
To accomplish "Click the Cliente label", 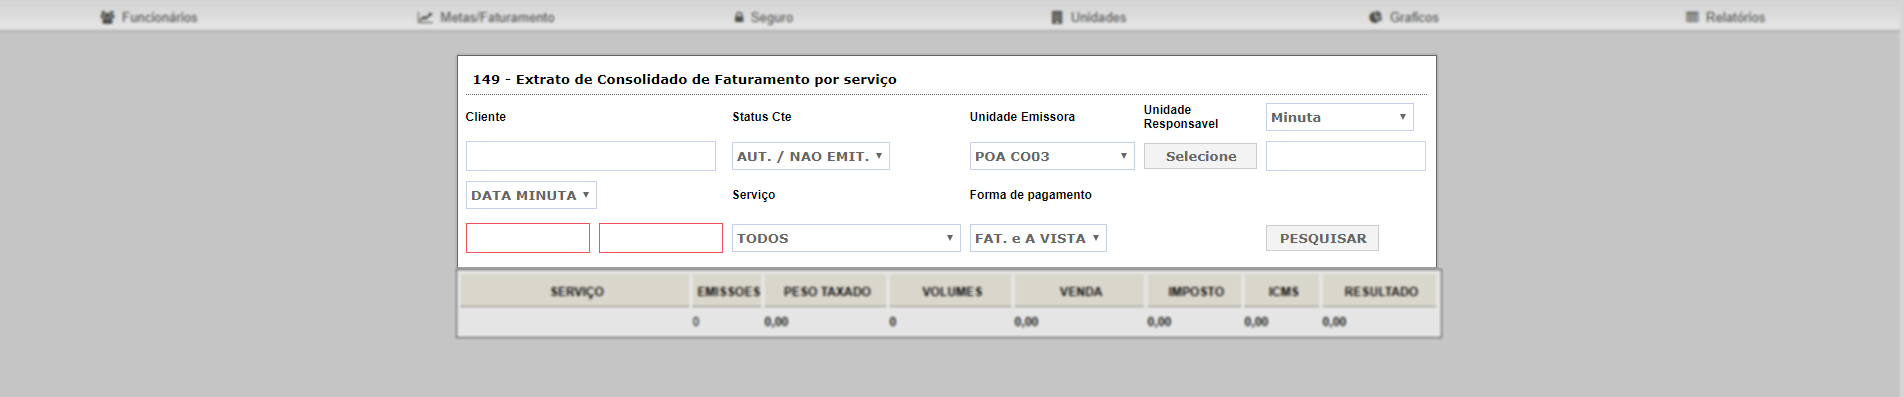I will coord(486,117).
